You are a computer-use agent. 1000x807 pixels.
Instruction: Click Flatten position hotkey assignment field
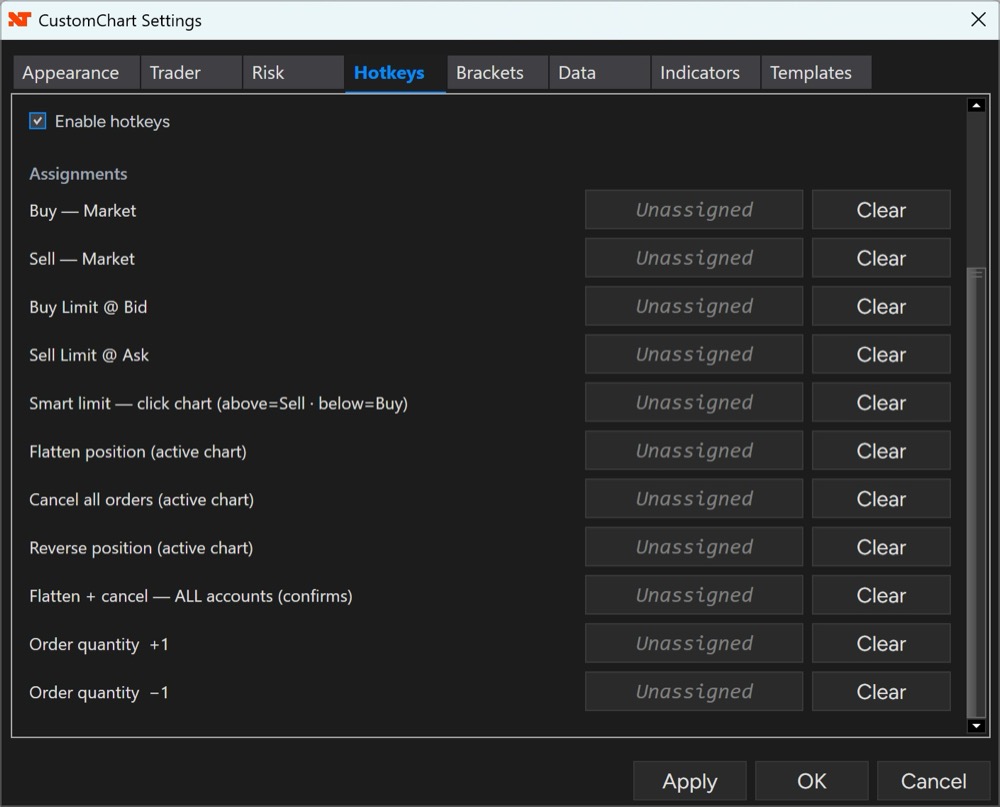tap(694, 450)
